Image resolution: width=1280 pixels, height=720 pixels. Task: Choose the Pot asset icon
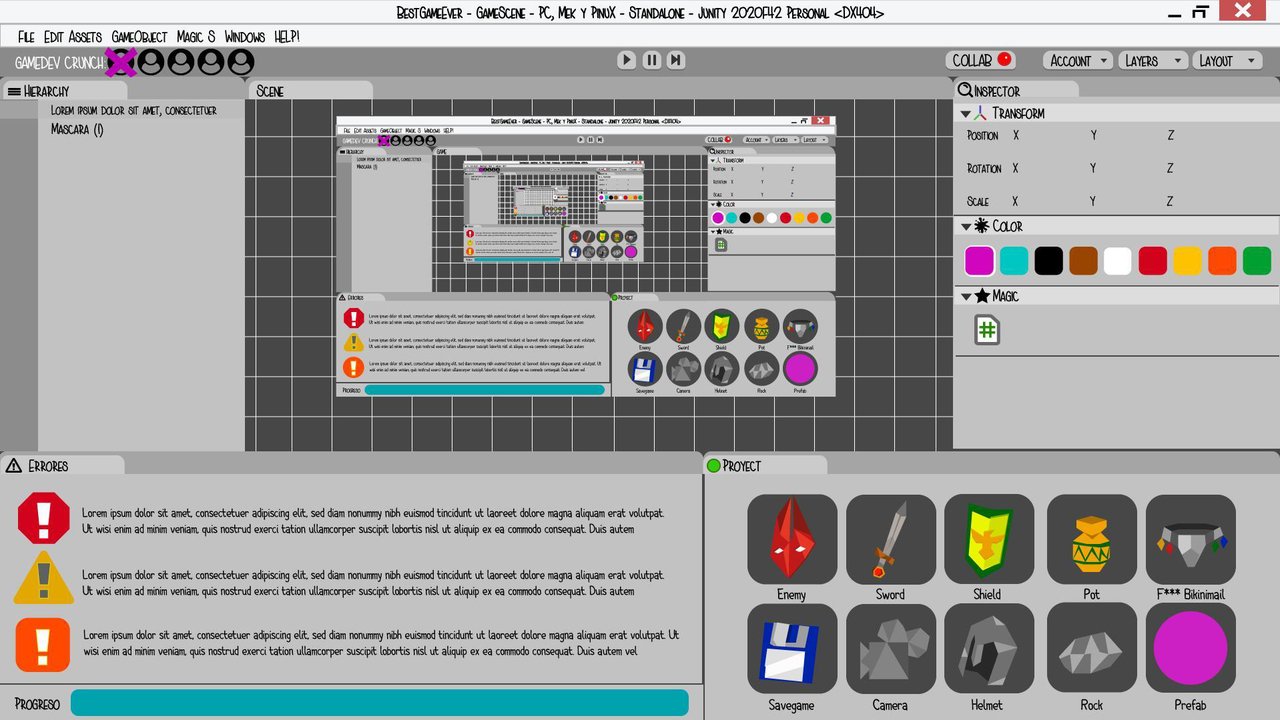[1092, 539]
